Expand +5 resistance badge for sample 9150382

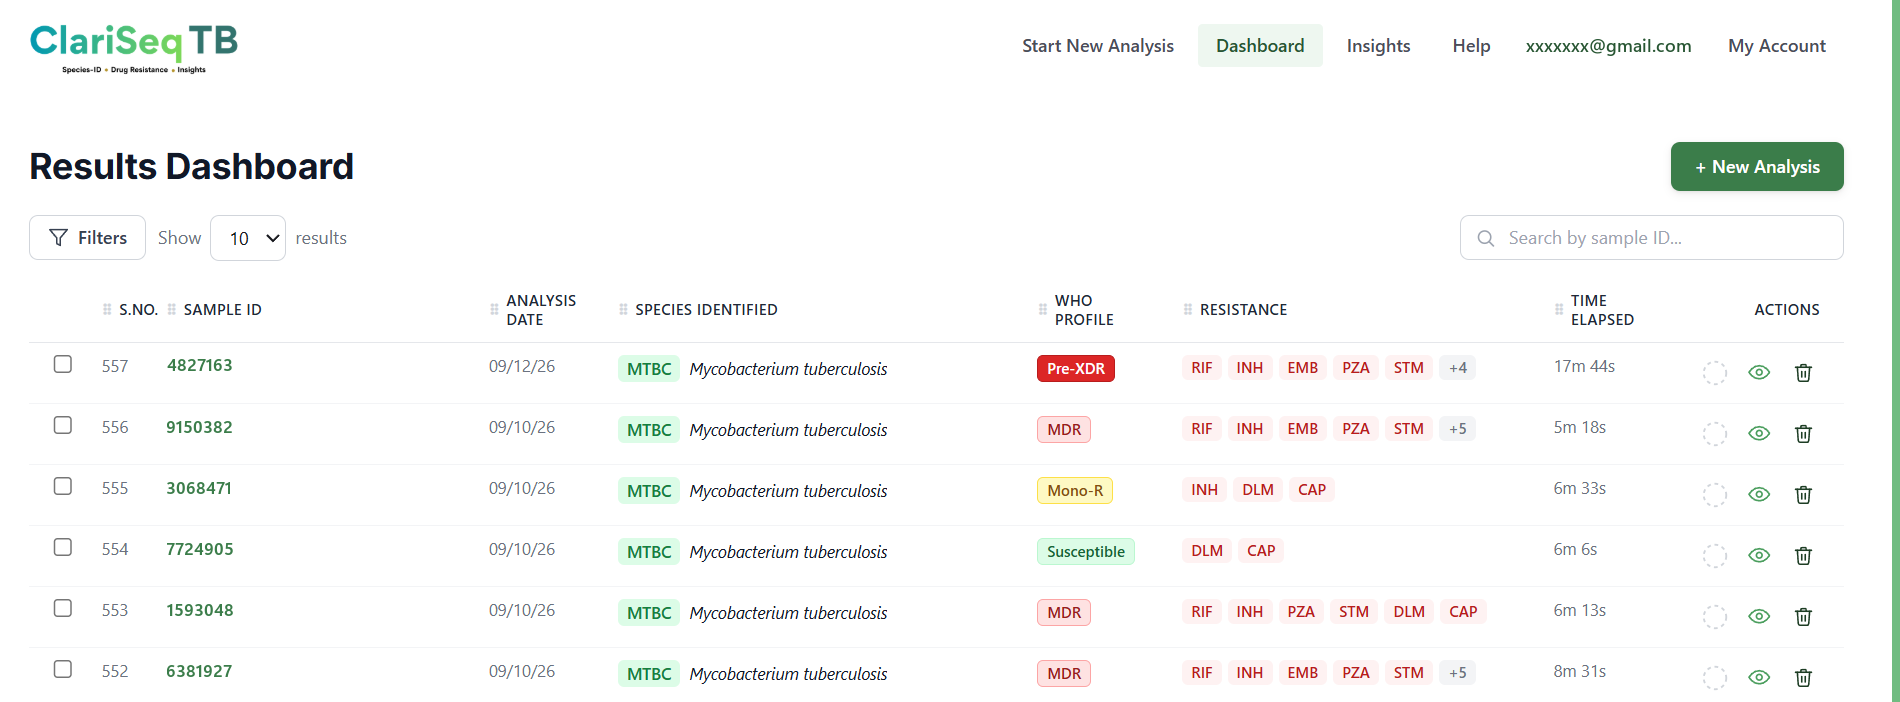click(1458, 429)
